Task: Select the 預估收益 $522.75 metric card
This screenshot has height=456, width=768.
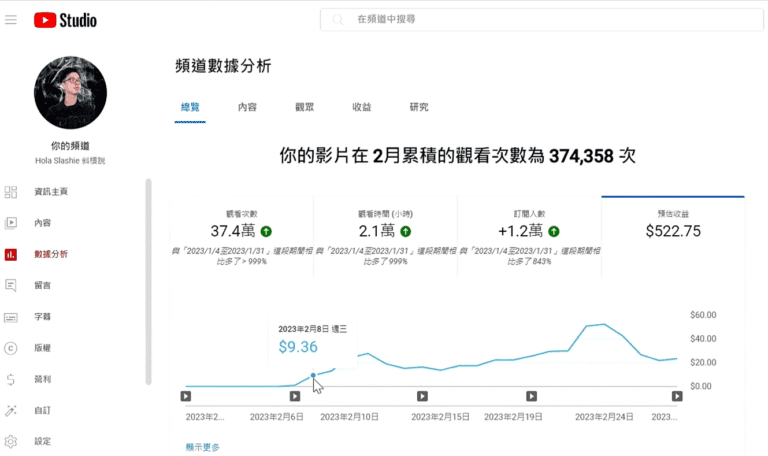Action: pyautogui.click(x=673, y=237)
